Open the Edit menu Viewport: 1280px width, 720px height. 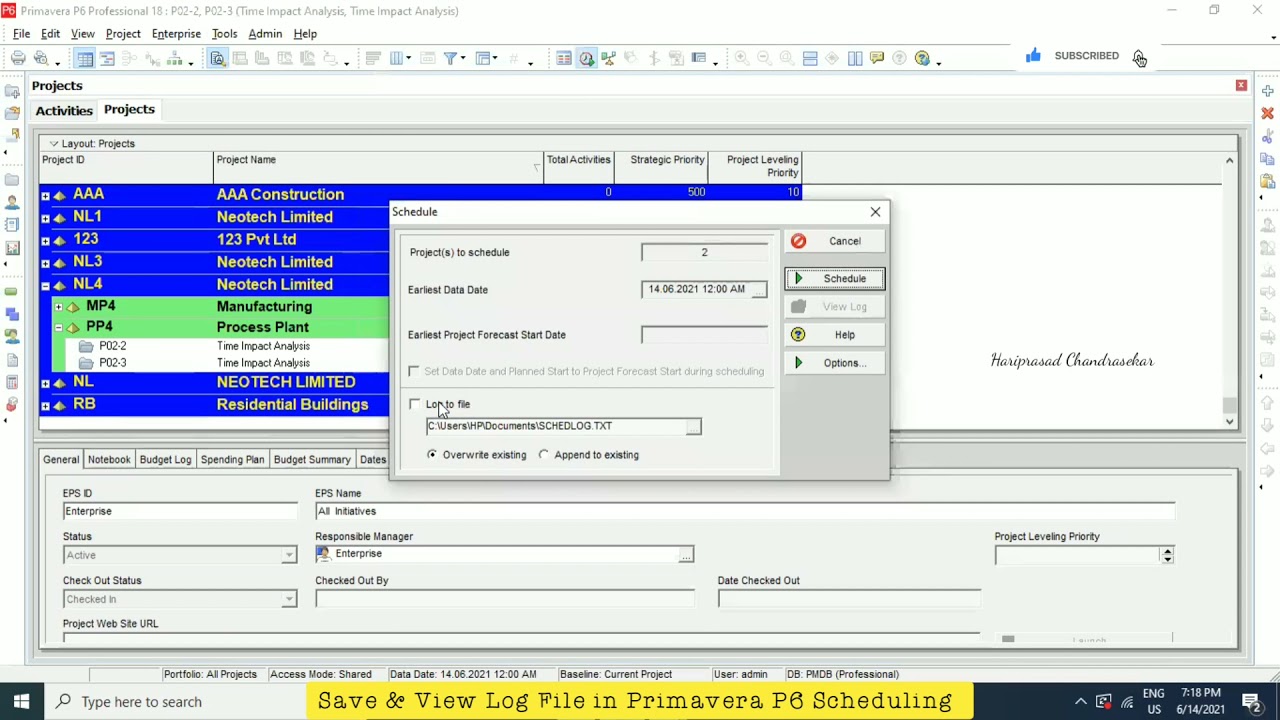click(x=50, y=34)
